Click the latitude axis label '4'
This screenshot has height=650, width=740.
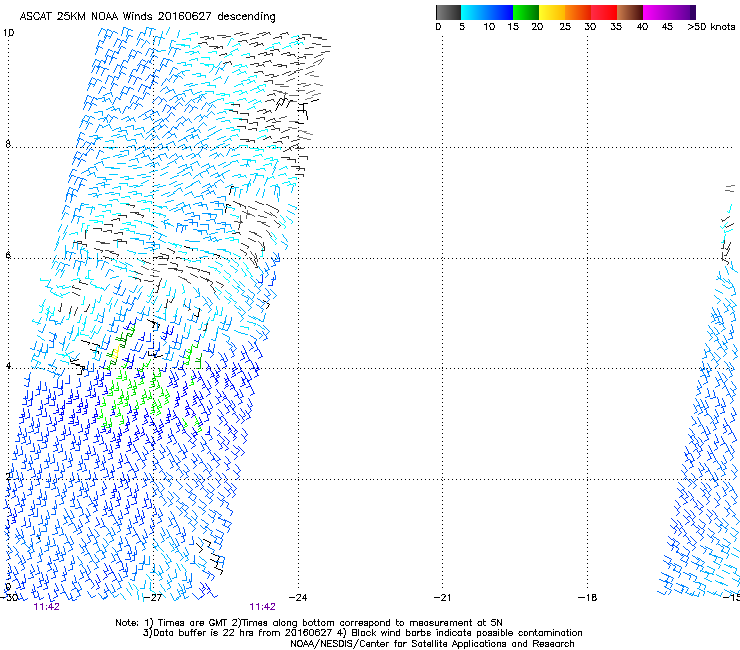pos(8,365)
